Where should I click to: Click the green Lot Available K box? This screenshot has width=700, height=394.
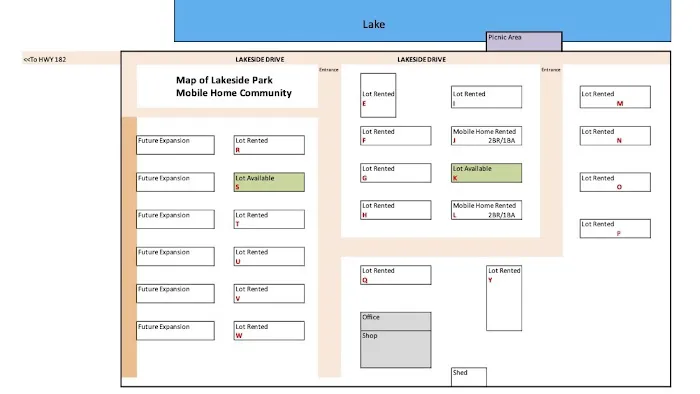(x=486, y=173)
